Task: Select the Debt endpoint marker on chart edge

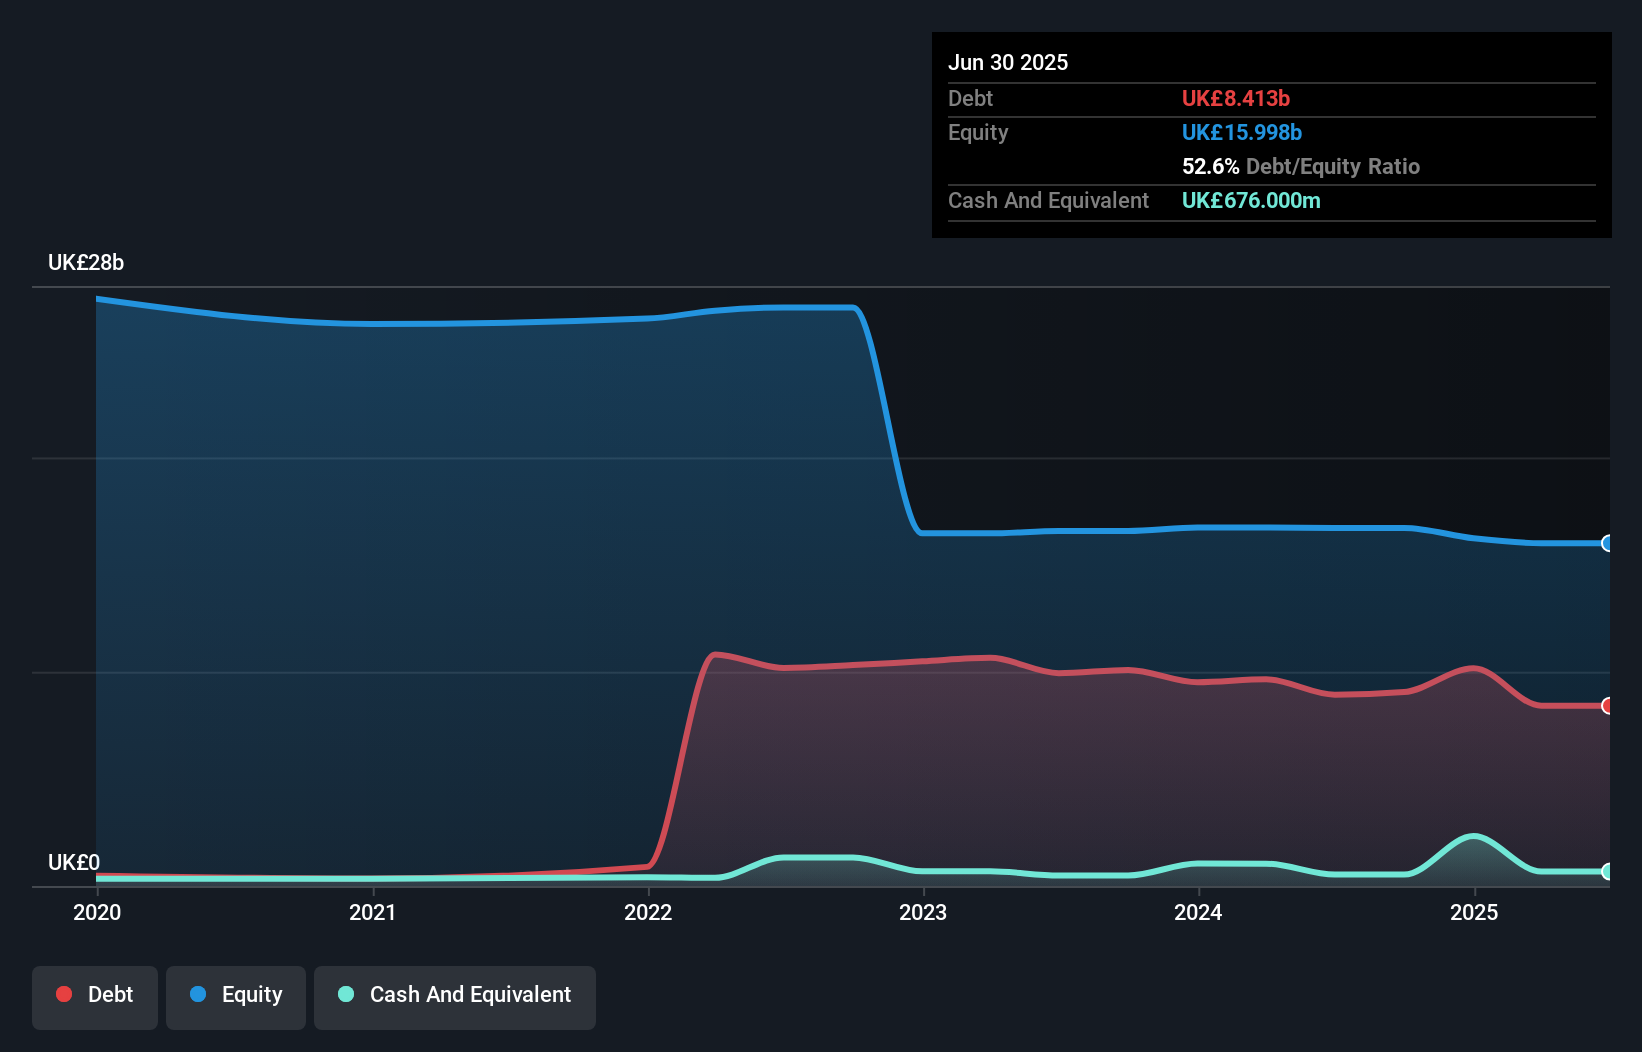Action: tap(1607, 707)
